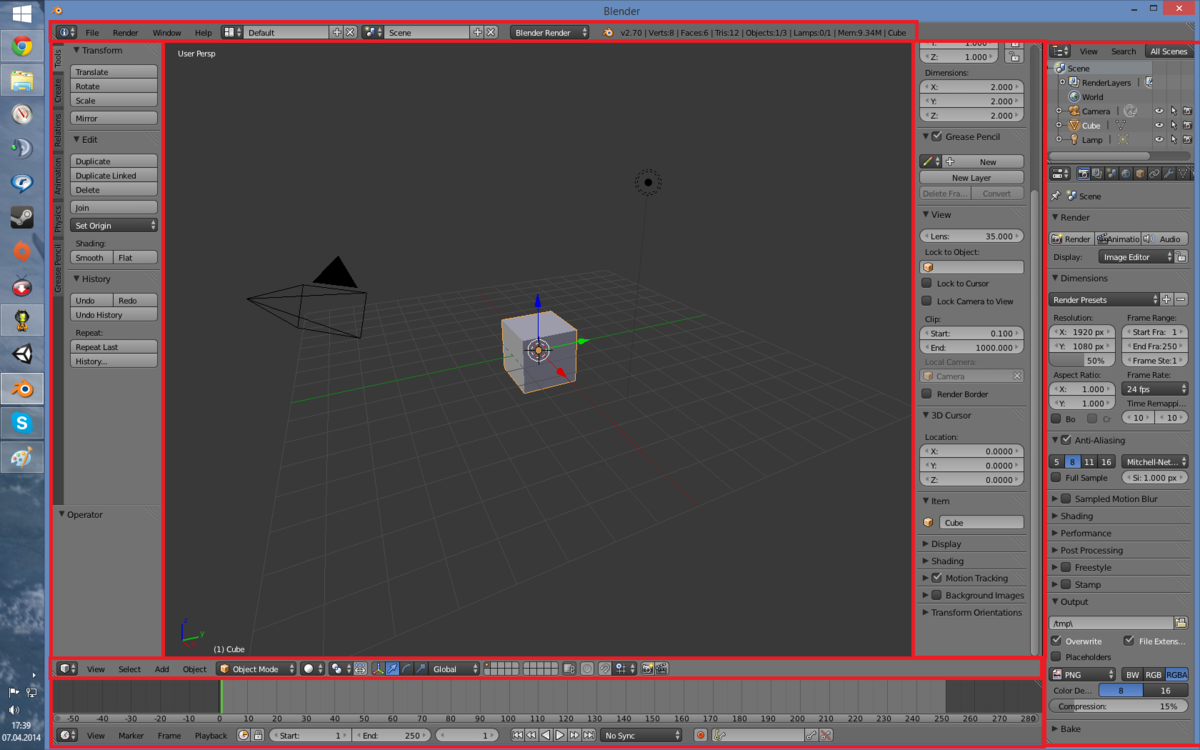Toggle the 3D manipulator widget icon
1200x750 pixels.
coord(378,669)
